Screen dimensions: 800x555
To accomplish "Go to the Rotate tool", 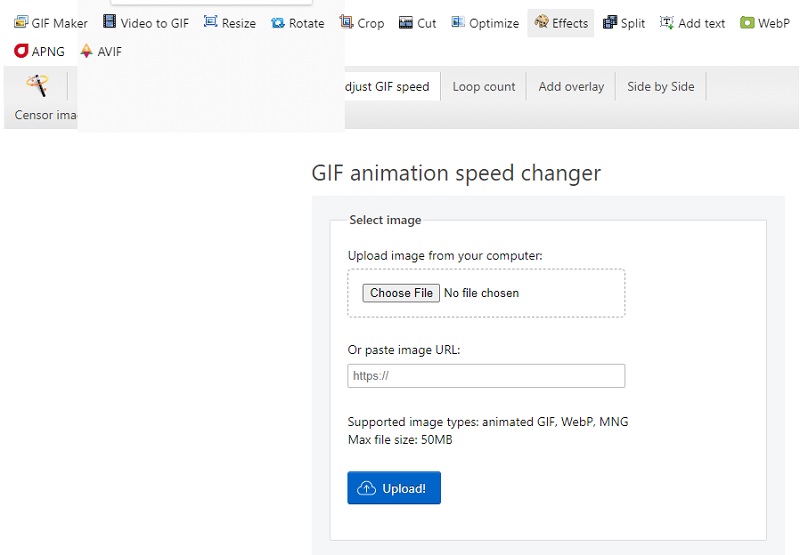I will tap(297, 23).
